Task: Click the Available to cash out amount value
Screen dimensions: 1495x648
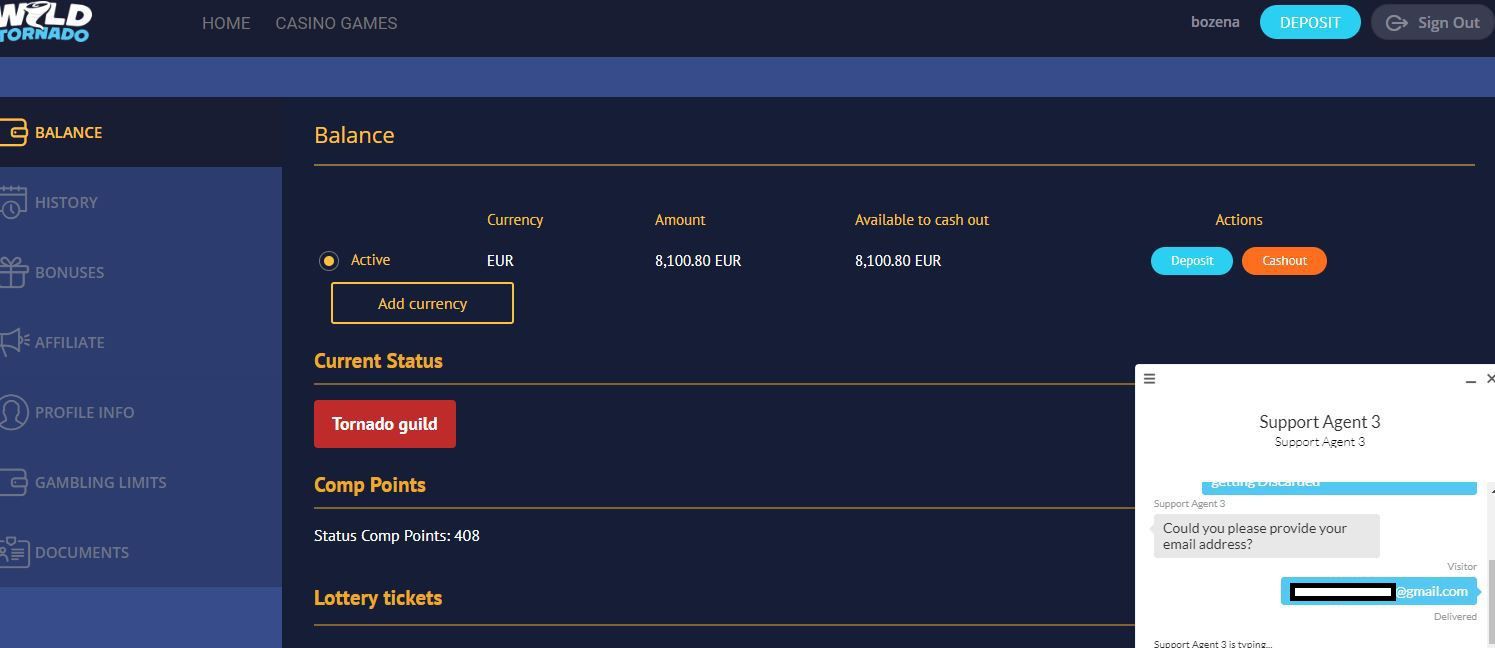Action: coord(898,260)
